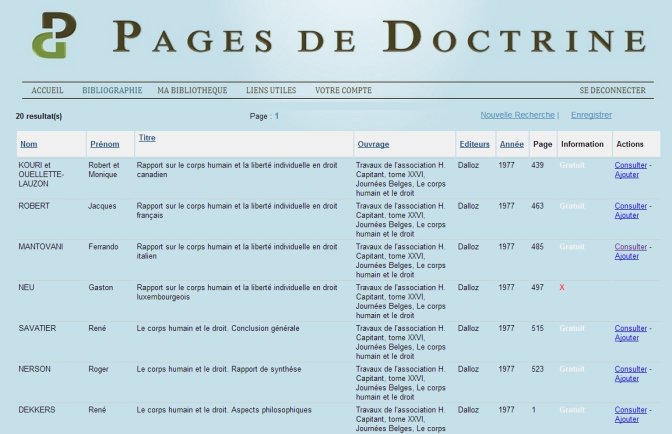Click the title ending 'en droit canadien'
This screenshot has width=672, height=434.
pos(237,170)
